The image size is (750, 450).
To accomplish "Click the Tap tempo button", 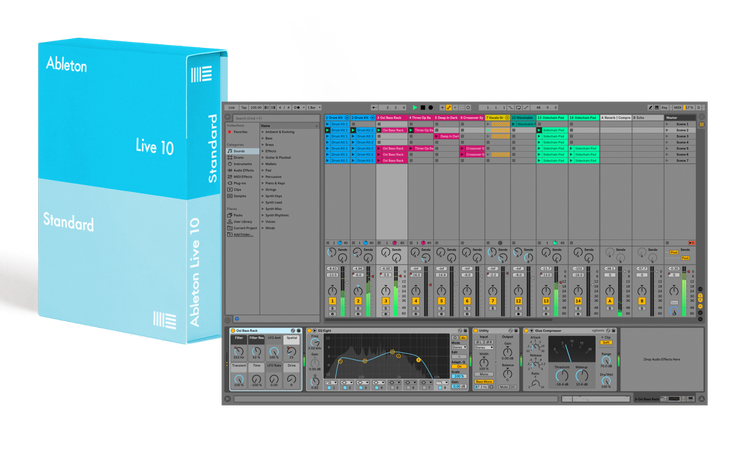I will 243,108.
